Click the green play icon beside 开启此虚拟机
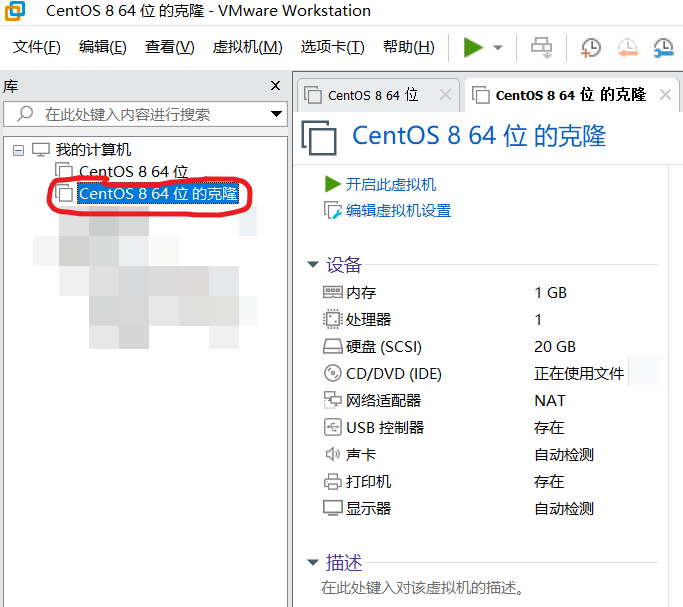The height and width of the screenshot is (607, 683). tap(333, 184)
